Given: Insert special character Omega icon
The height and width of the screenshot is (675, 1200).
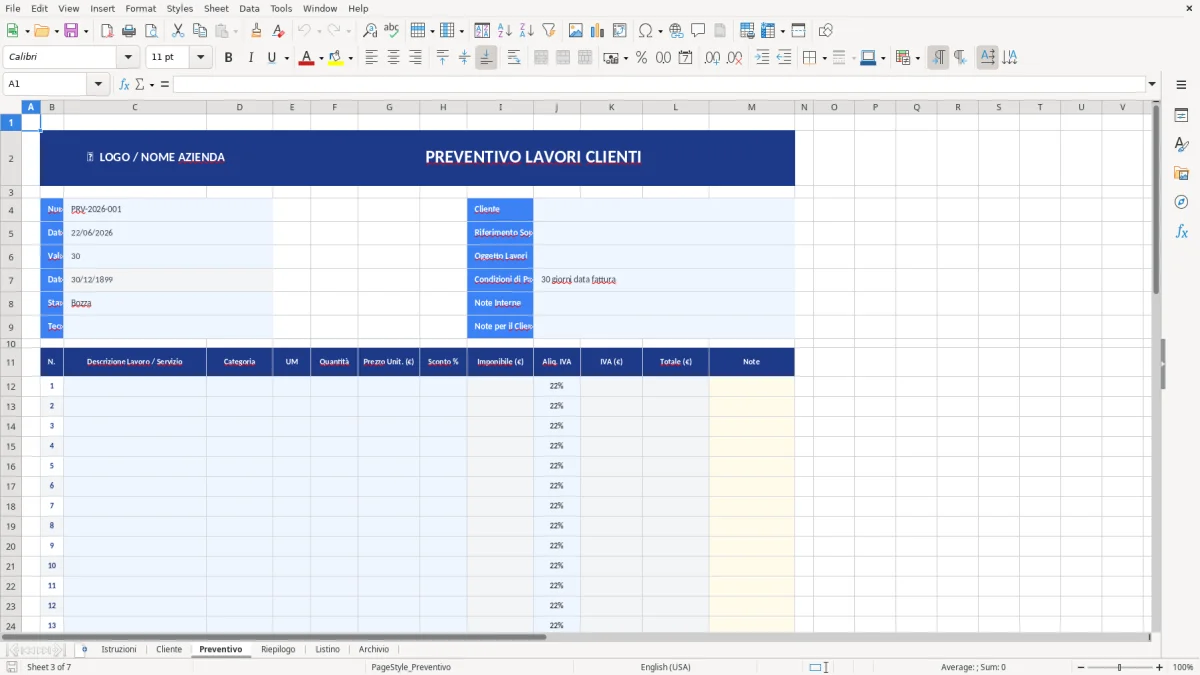Looking at the screenshot, I should pos(645,31).
